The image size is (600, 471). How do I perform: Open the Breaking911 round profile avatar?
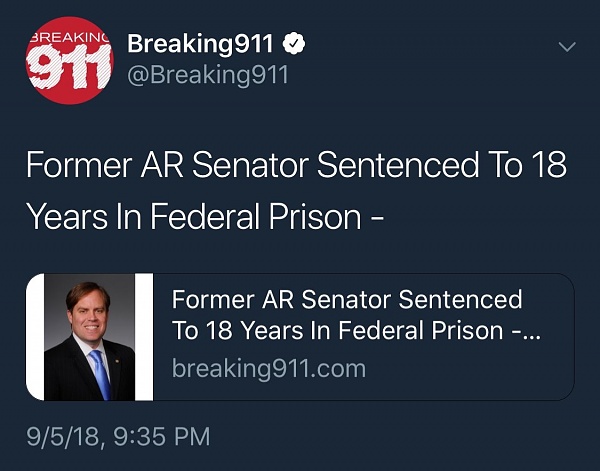click(x=69, y=60)
